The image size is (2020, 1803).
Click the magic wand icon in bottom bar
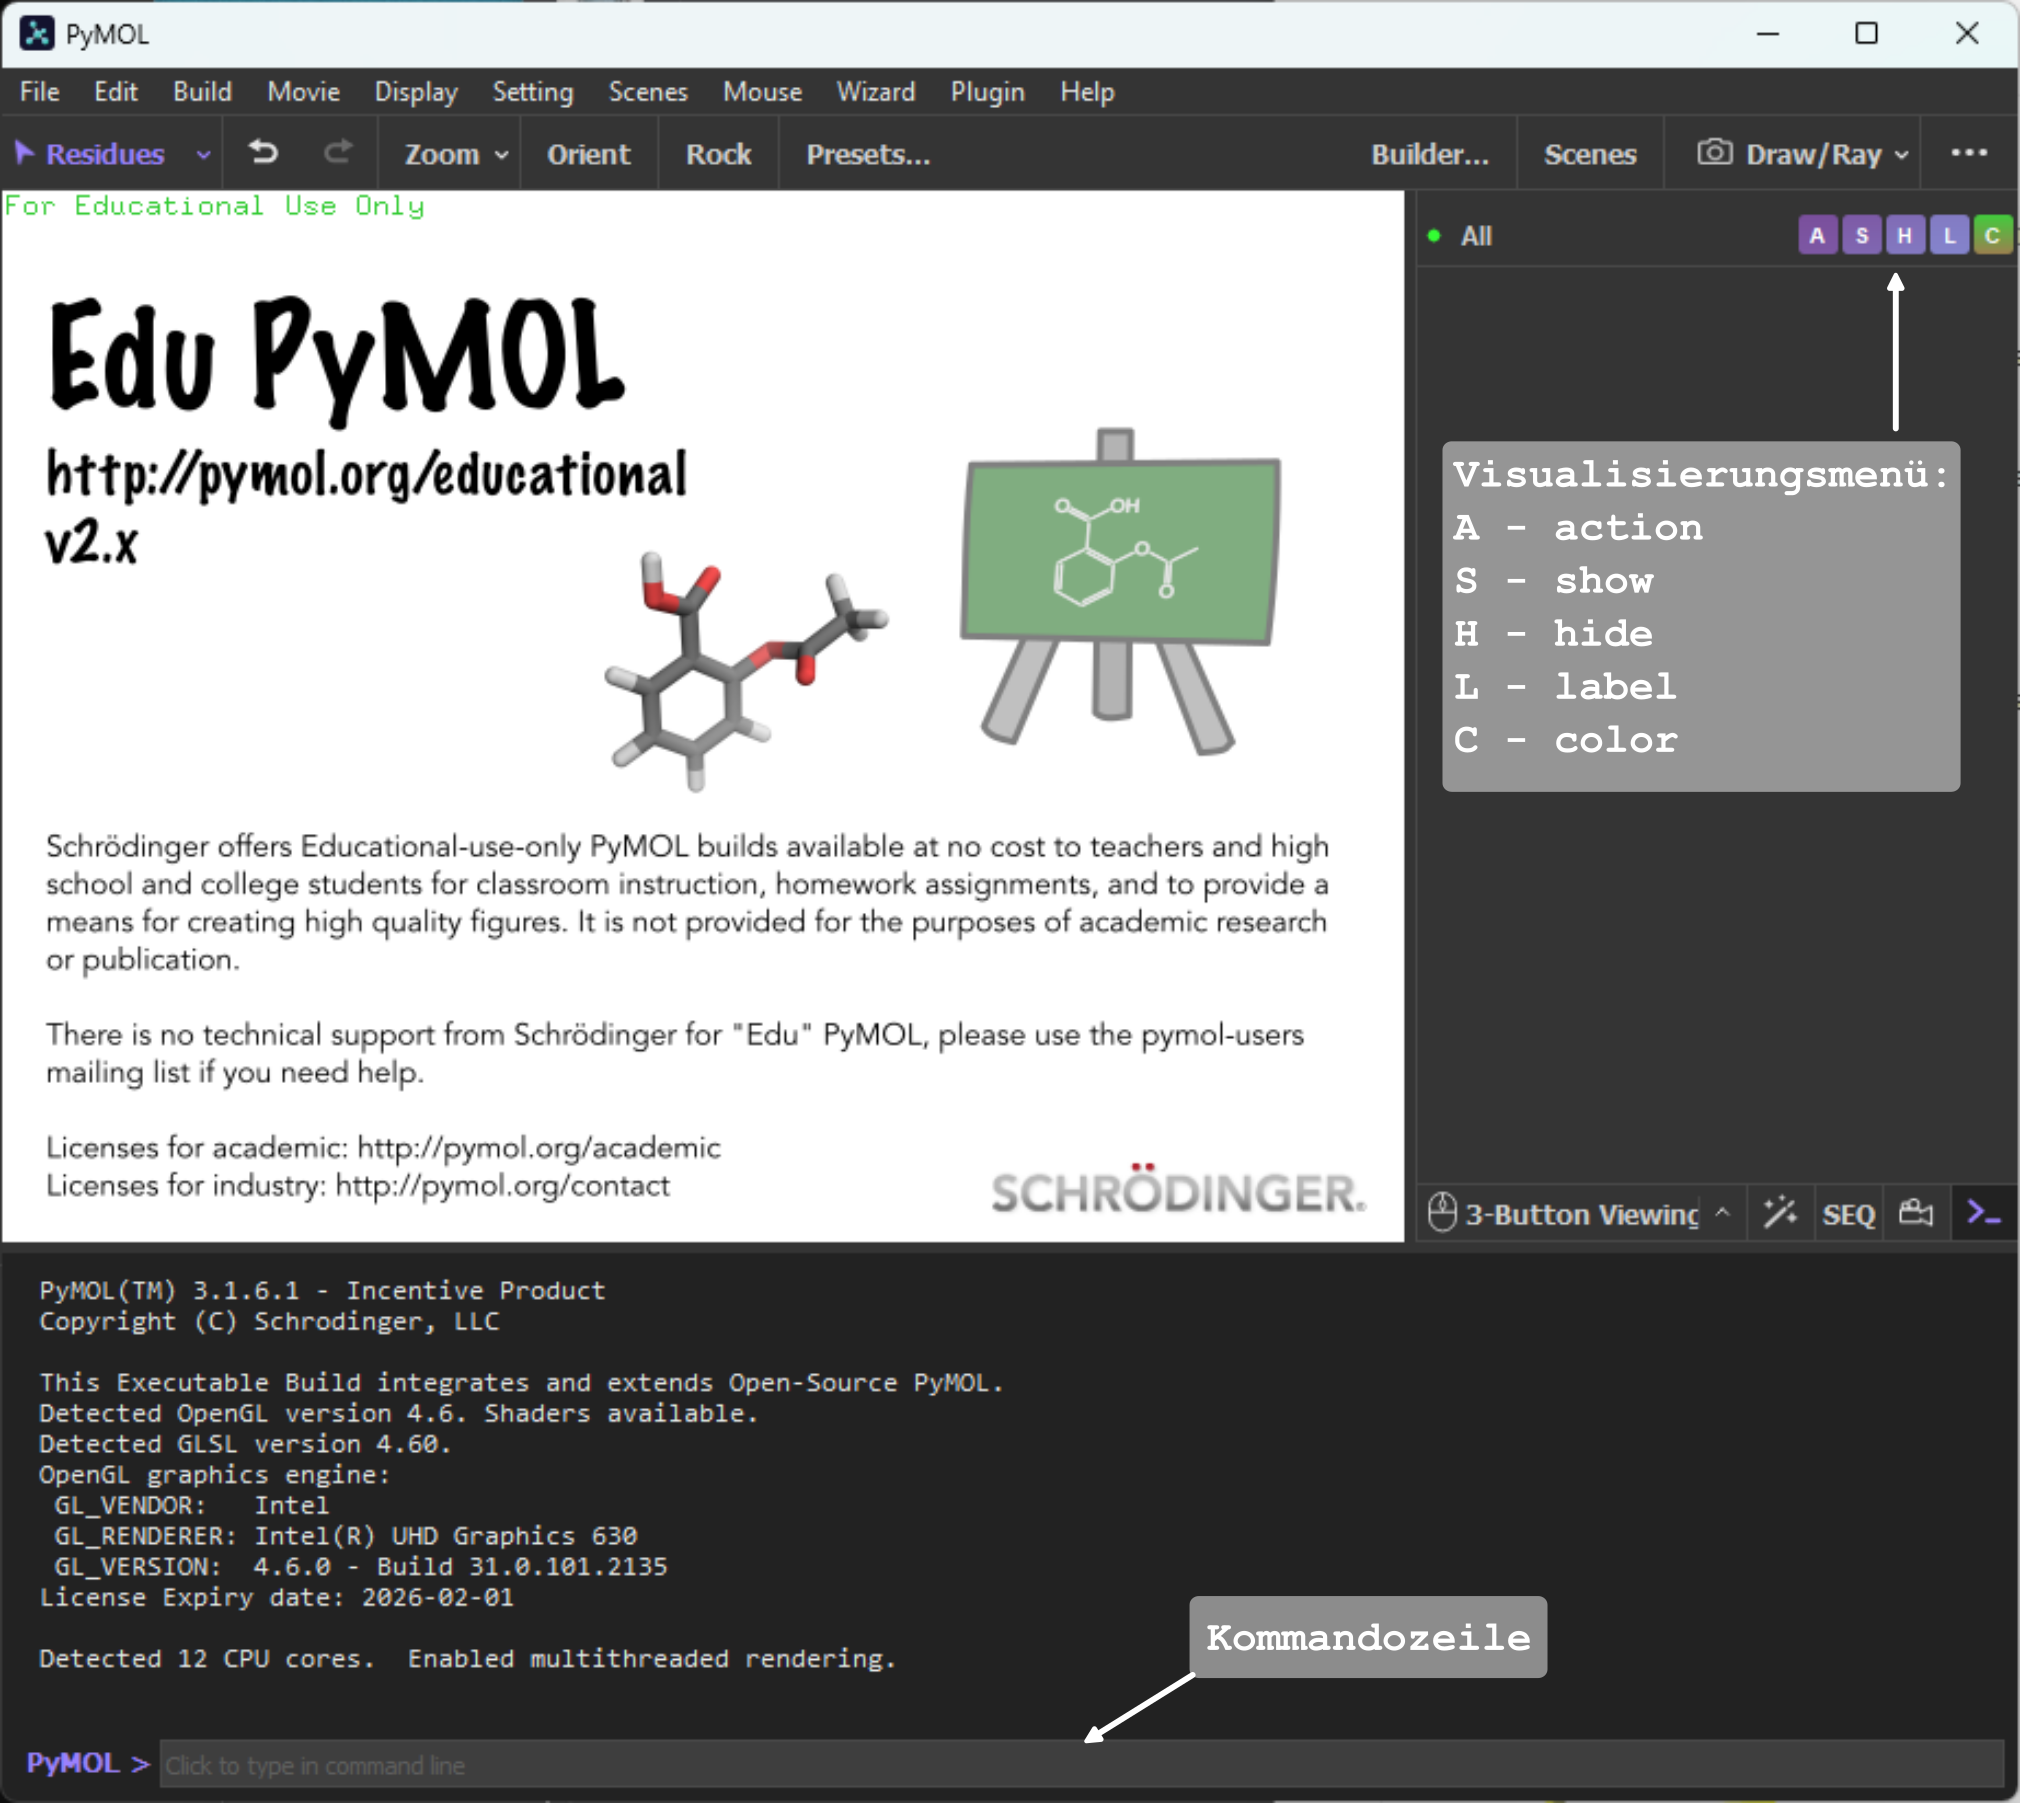point(1780,1213)
